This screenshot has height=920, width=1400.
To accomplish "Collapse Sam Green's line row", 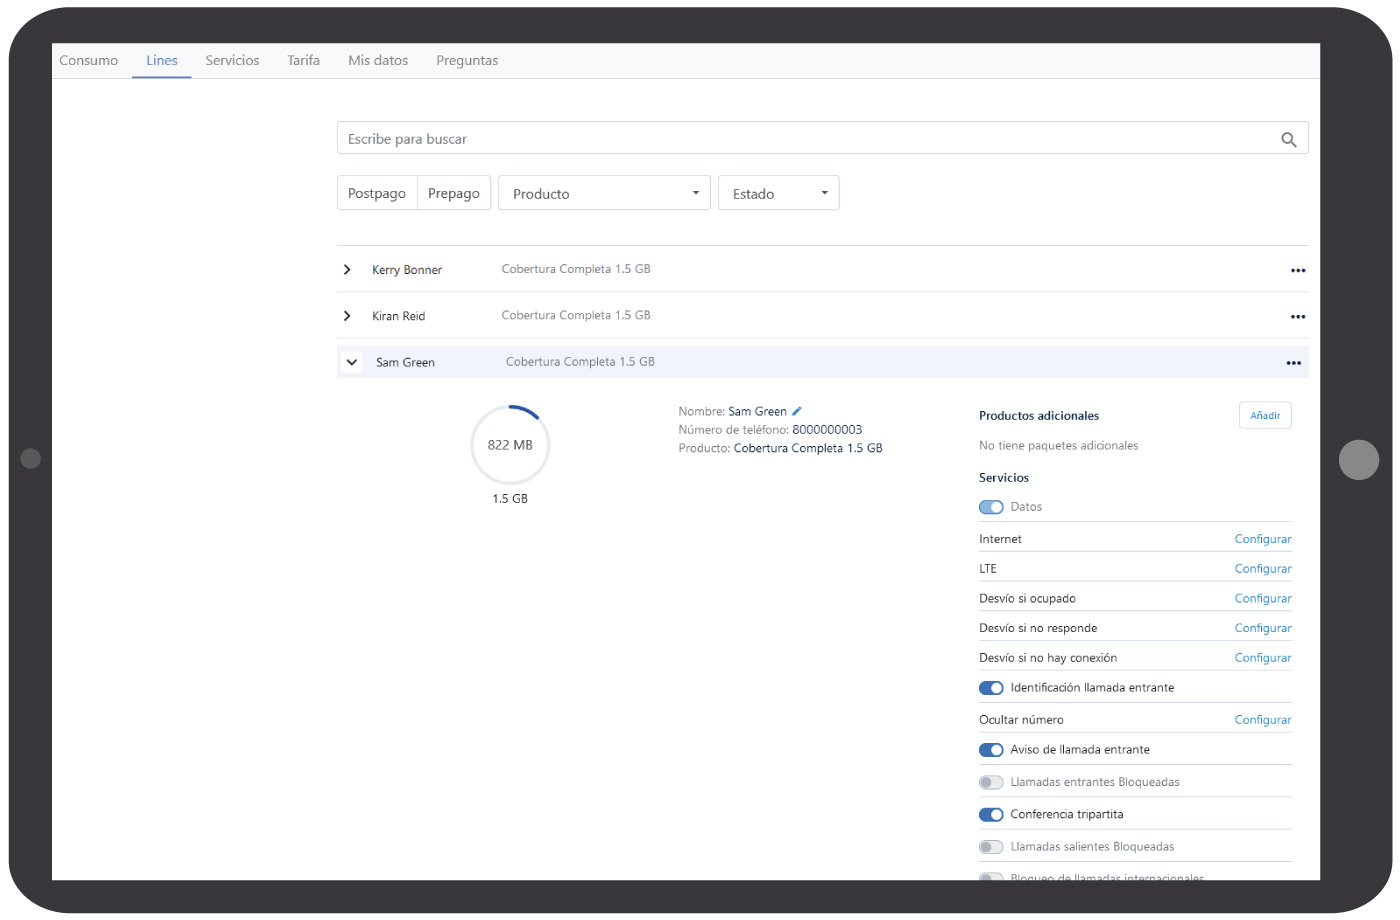I will (x=352, y=363).
